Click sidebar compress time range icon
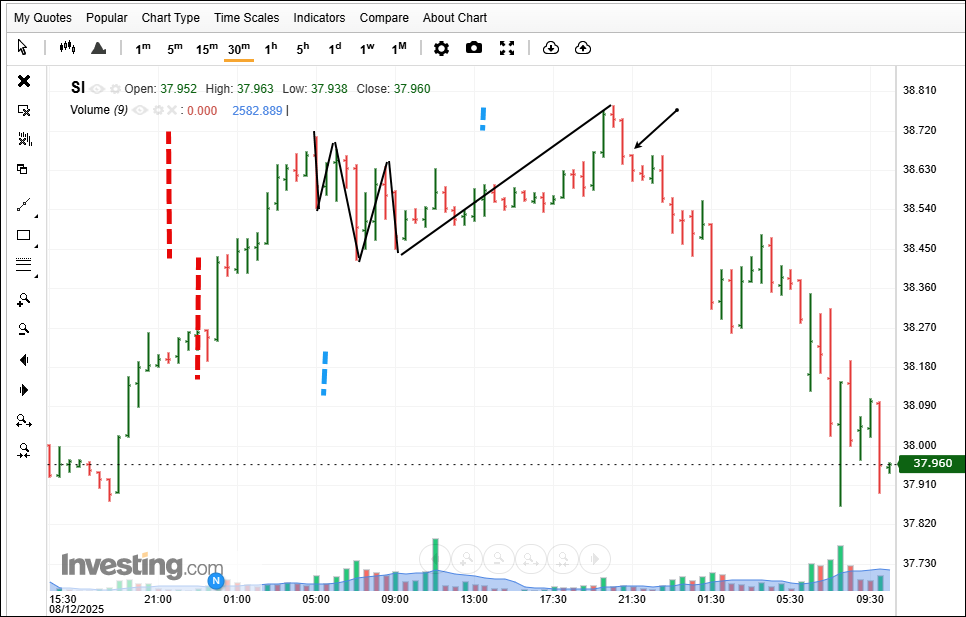 pyautogui.click(x=24, y=451)
